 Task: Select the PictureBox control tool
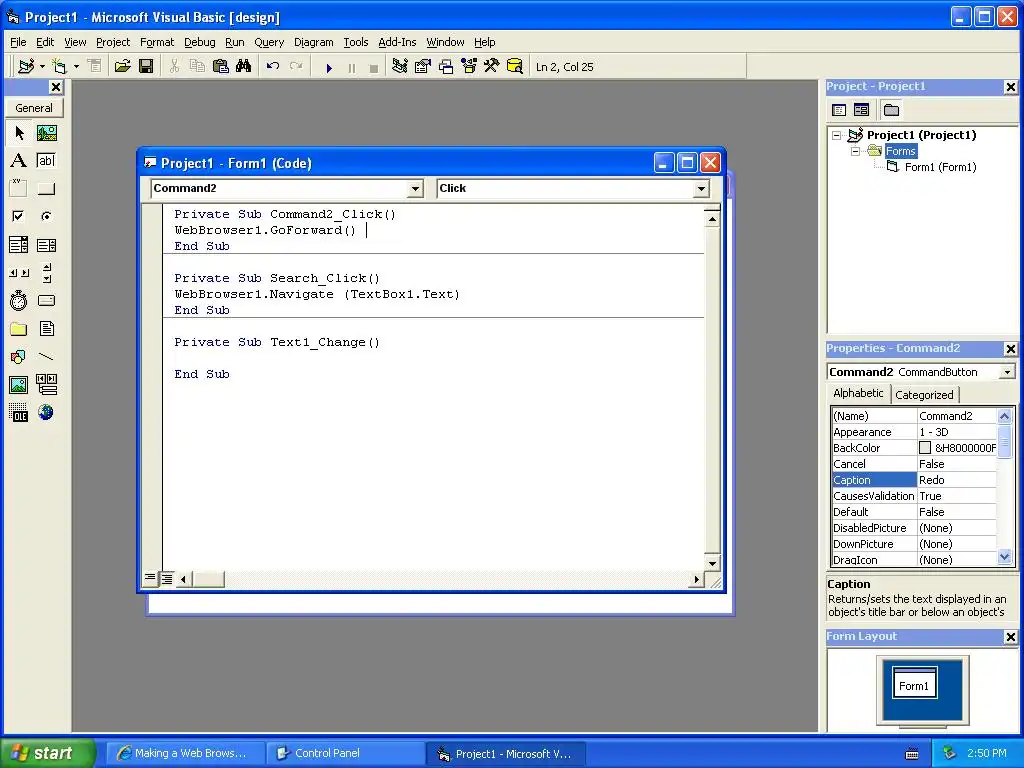[46, 133]
